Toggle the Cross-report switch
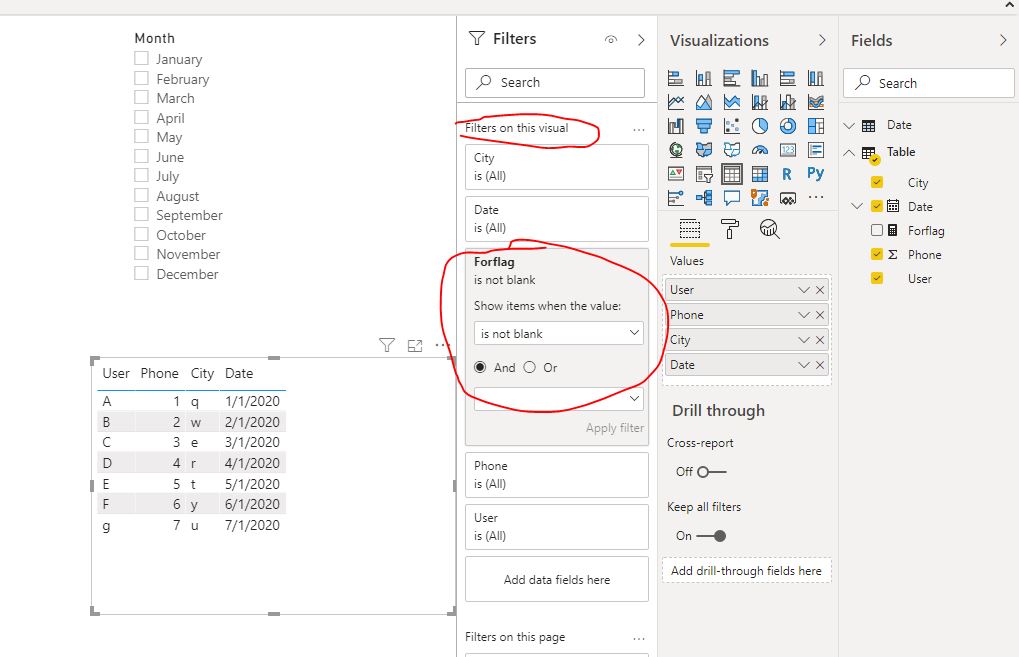Viewport: 1019px width, 657px height. 711,472
